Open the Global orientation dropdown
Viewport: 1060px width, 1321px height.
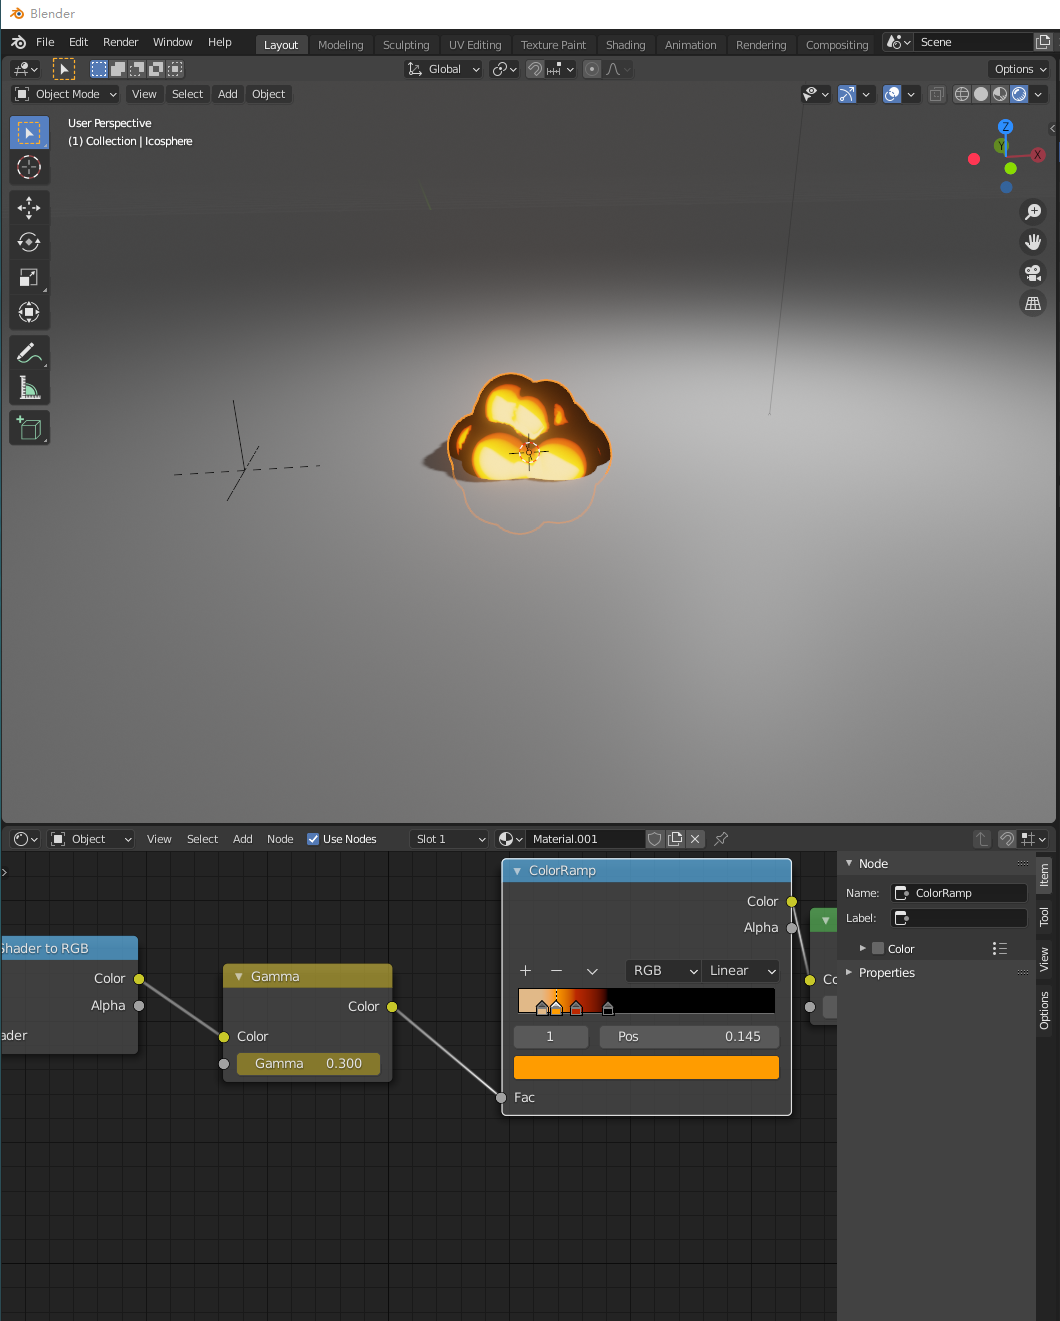click(x=443, y=69)
